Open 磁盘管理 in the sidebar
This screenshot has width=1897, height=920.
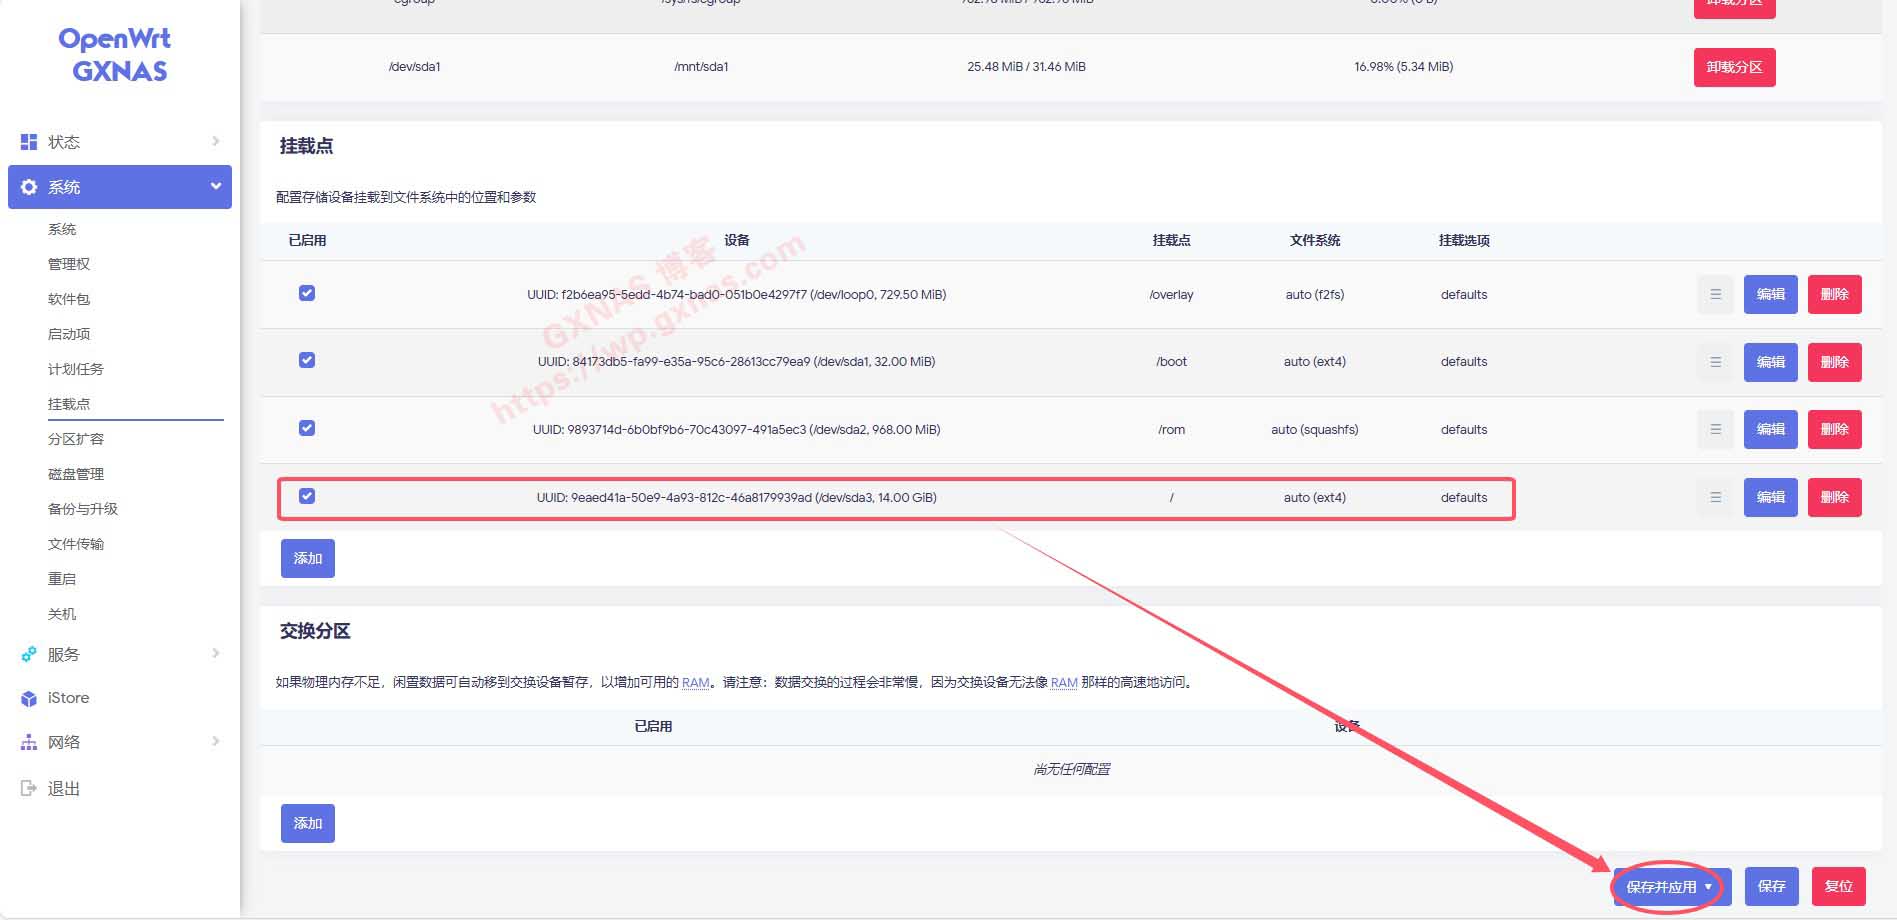(76, 474)
